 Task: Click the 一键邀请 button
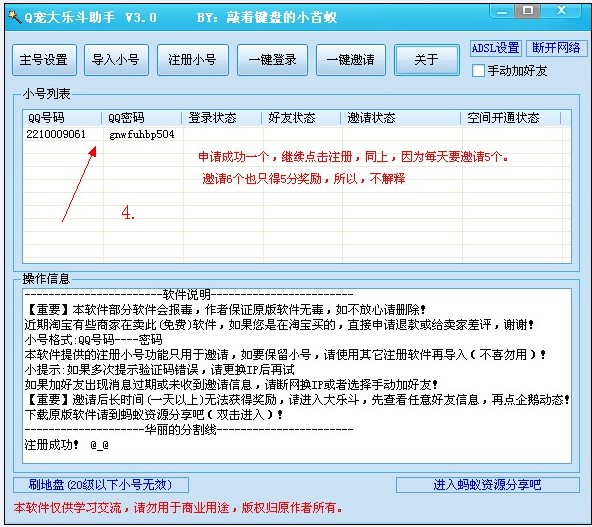(351, 60)
